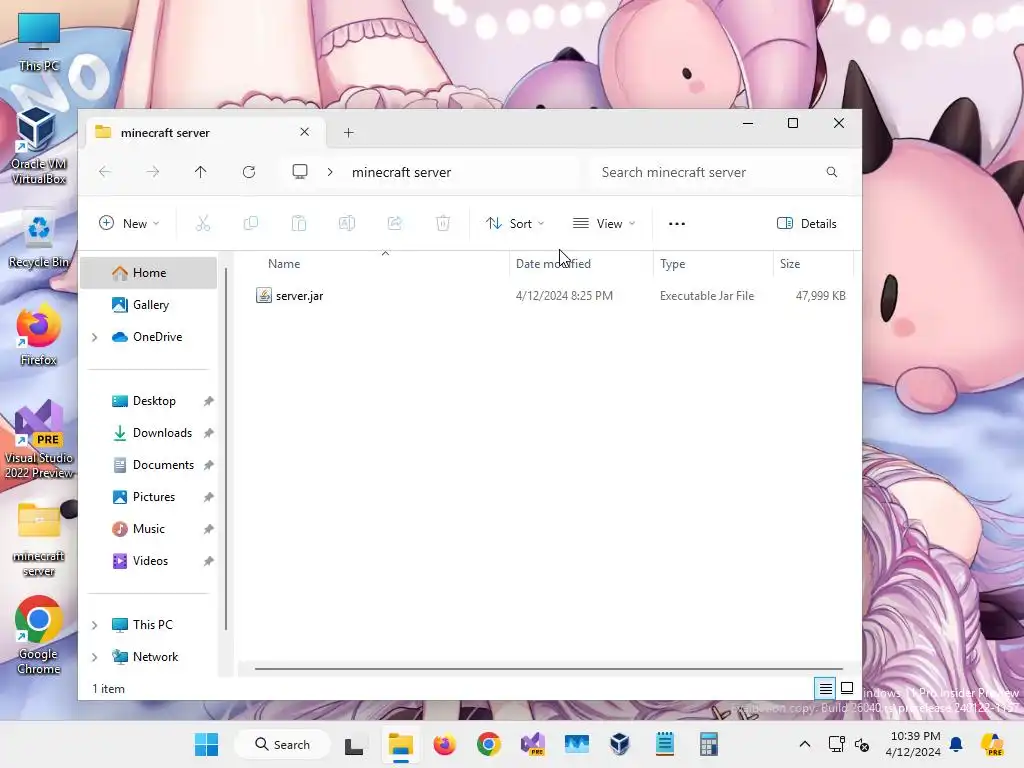Click the address bar breadcrumb chevron
The width and height of the screenshot is (1024, 768).
pos(330,172)
